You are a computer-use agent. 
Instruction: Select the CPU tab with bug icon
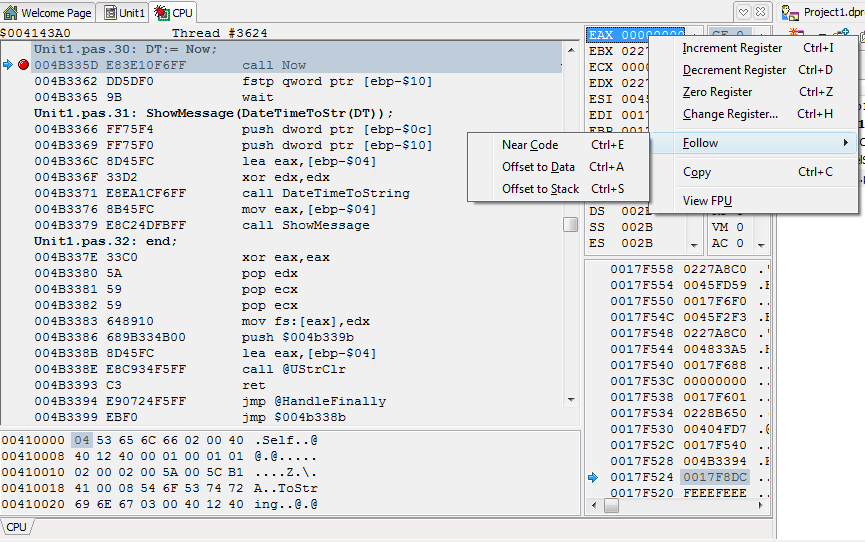pyautogui.click(x=174, y=13)
